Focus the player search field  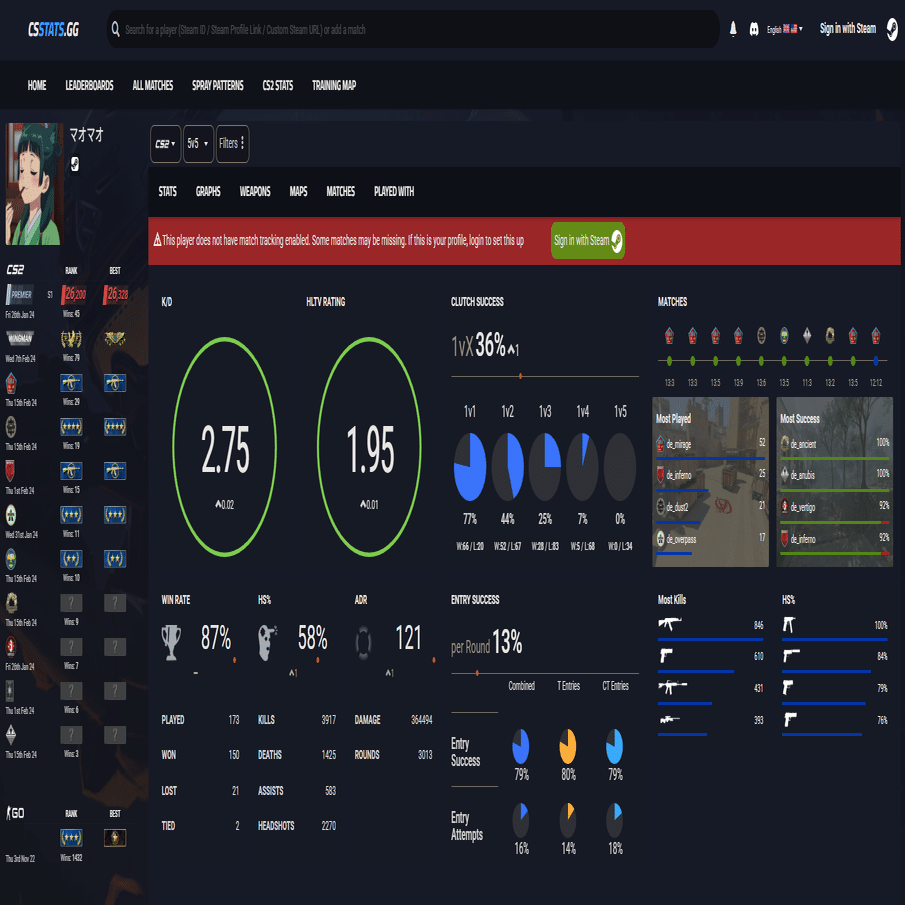point(413,29)
